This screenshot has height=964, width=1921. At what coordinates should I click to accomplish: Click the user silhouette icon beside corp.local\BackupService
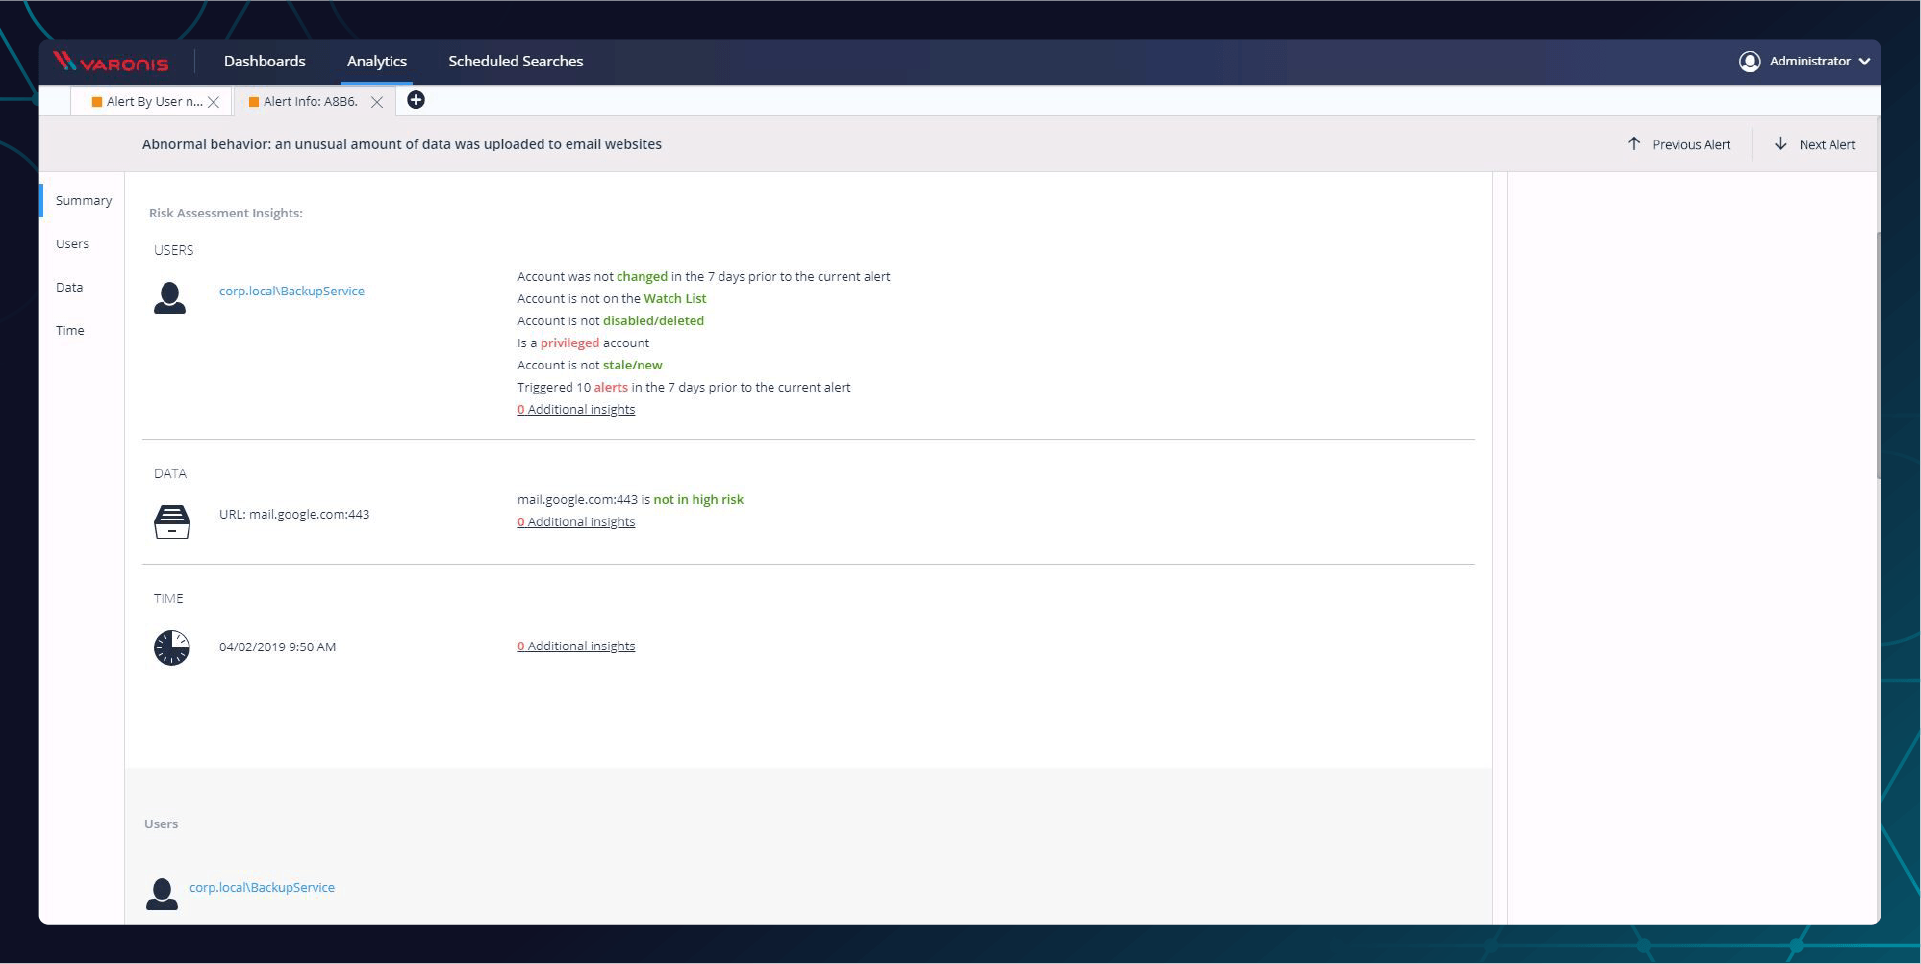pos(171,297)
